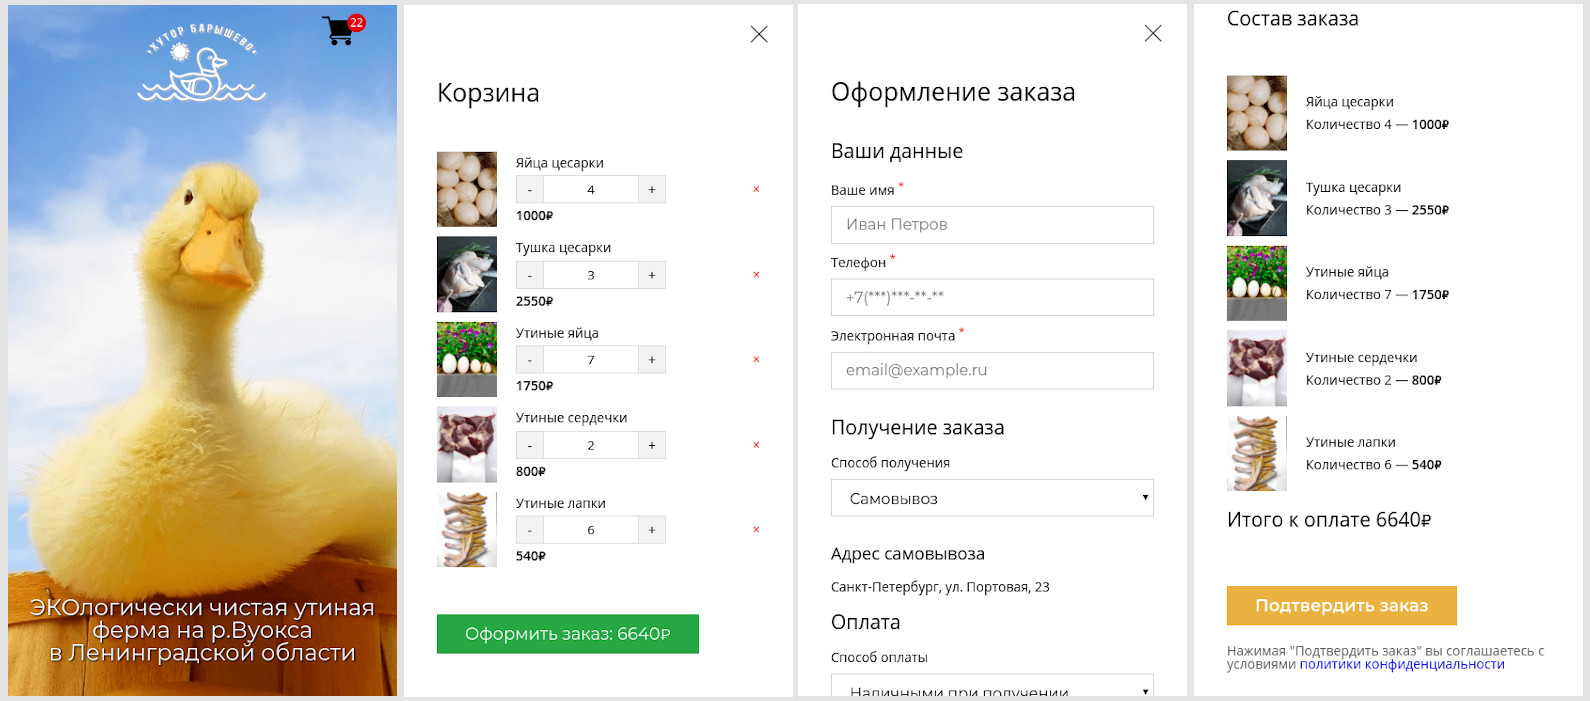Decrease quantity of Тушка цесарки

(x=530, y=275)
